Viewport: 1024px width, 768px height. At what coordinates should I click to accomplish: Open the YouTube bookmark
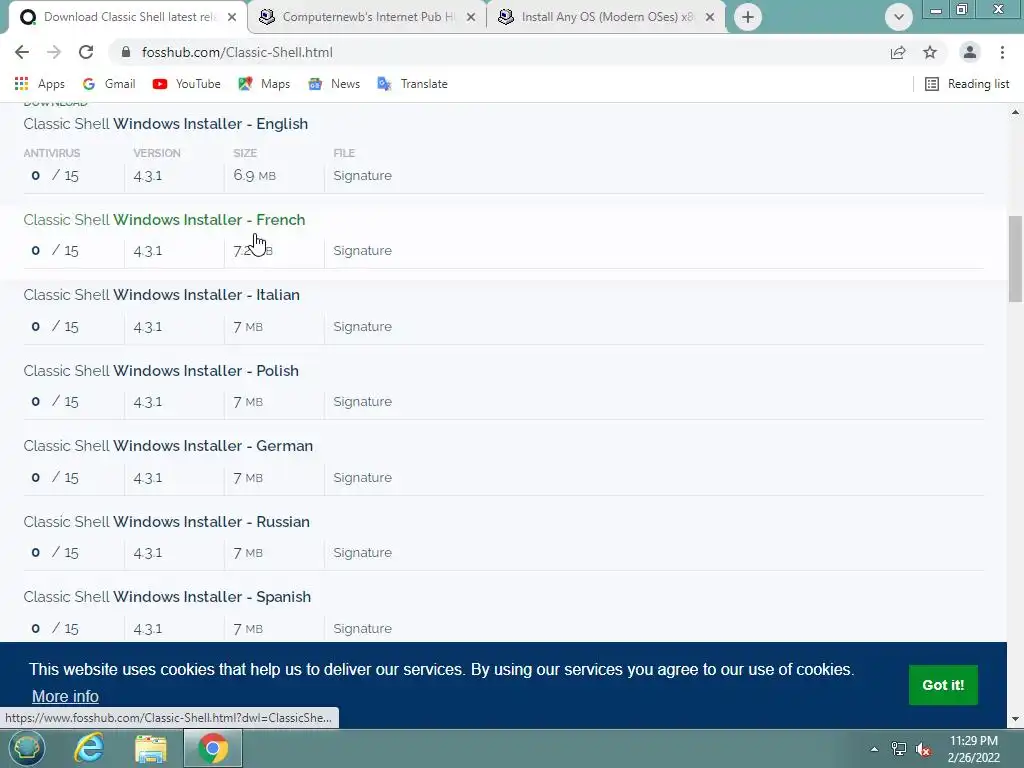tap(187, 84)
